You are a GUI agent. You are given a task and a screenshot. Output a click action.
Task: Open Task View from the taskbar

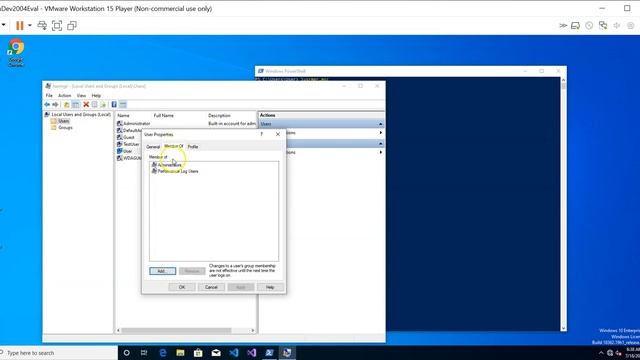click(x=144, y=353)
